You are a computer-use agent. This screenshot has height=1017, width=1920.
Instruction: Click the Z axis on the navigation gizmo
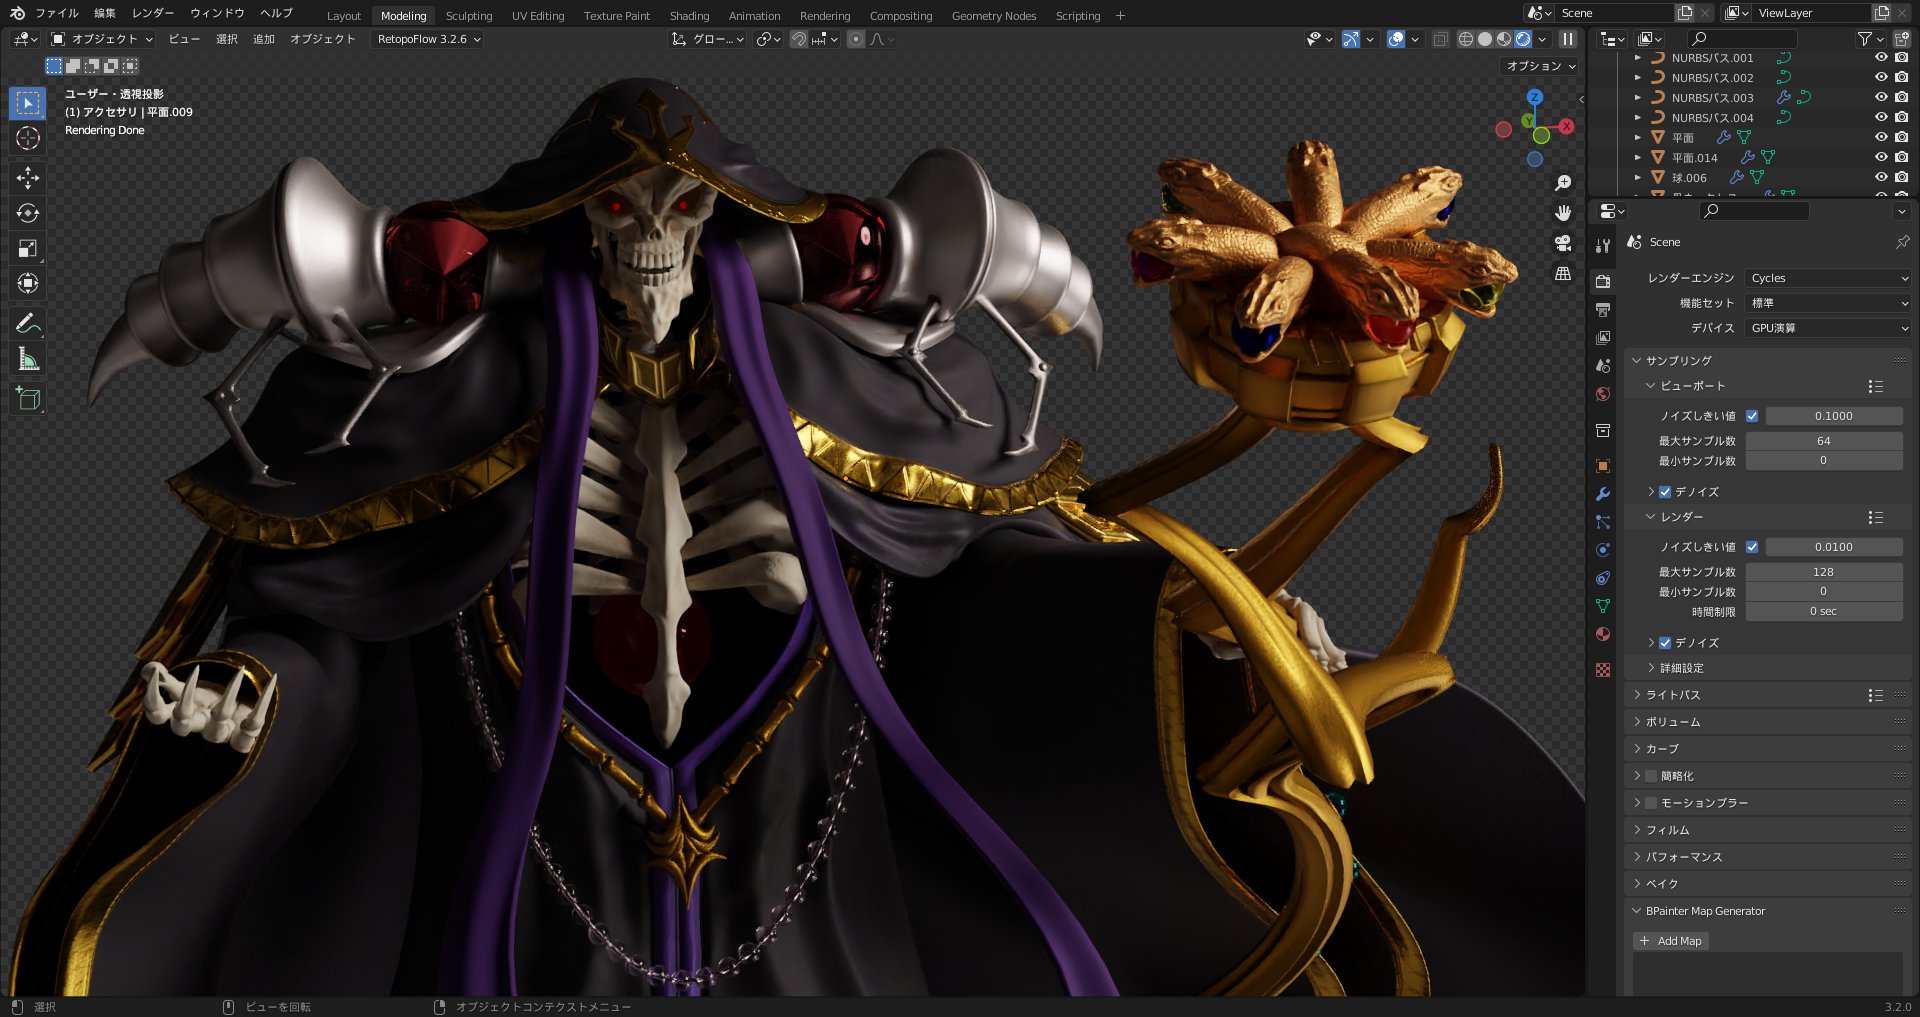pos(1535,97)
